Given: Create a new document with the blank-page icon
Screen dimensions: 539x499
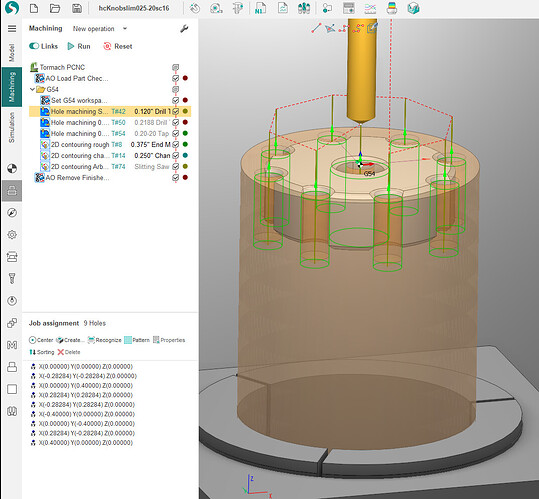Looking at the screenshot, I should click(34, 8).
